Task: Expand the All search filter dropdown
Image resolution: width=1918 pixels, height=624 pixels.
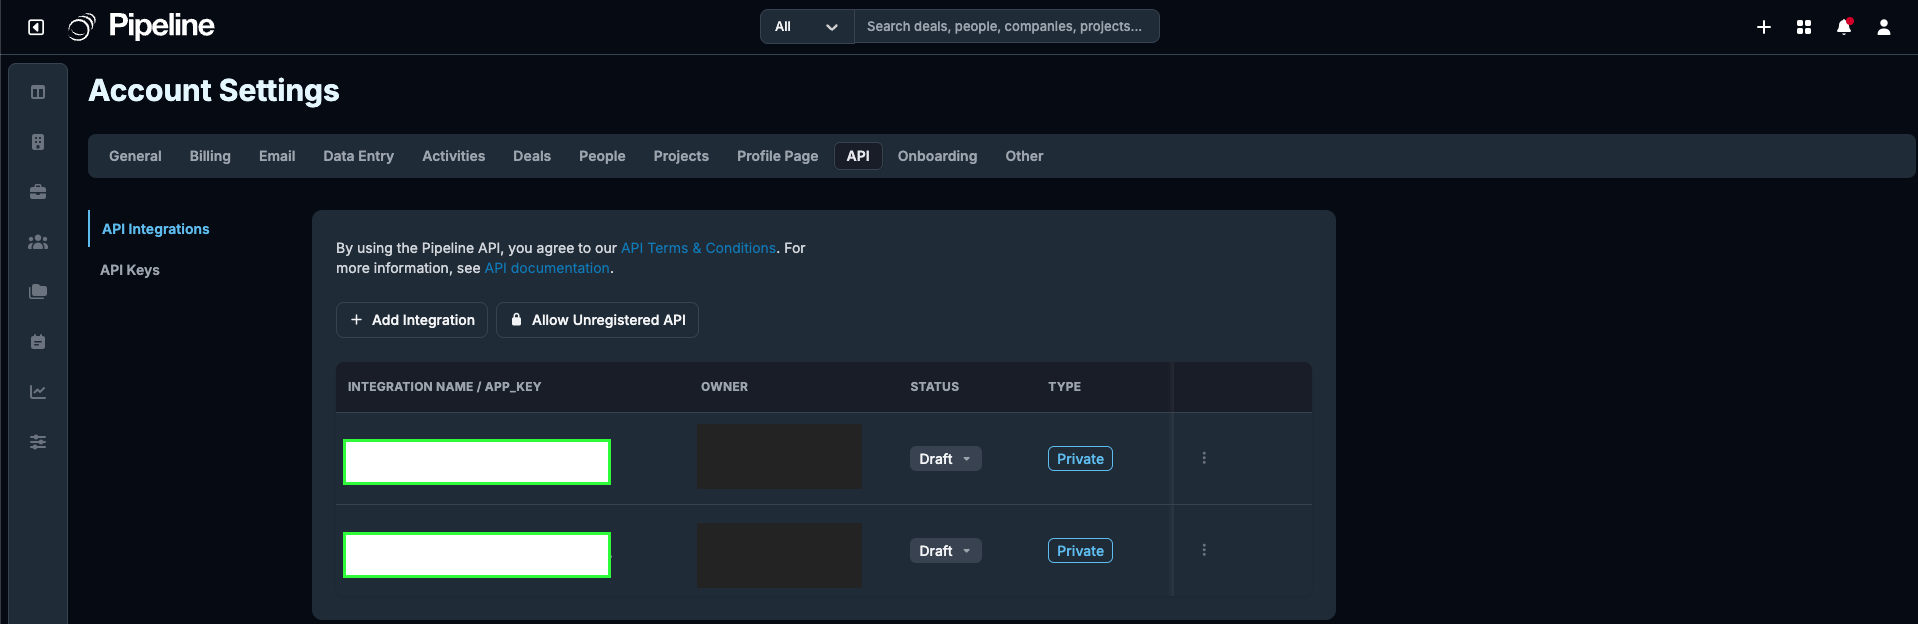Action: [807, 26]
